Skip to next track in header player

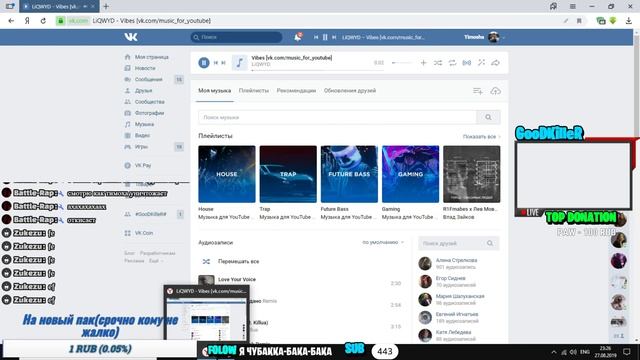click(x=334, y=37)
